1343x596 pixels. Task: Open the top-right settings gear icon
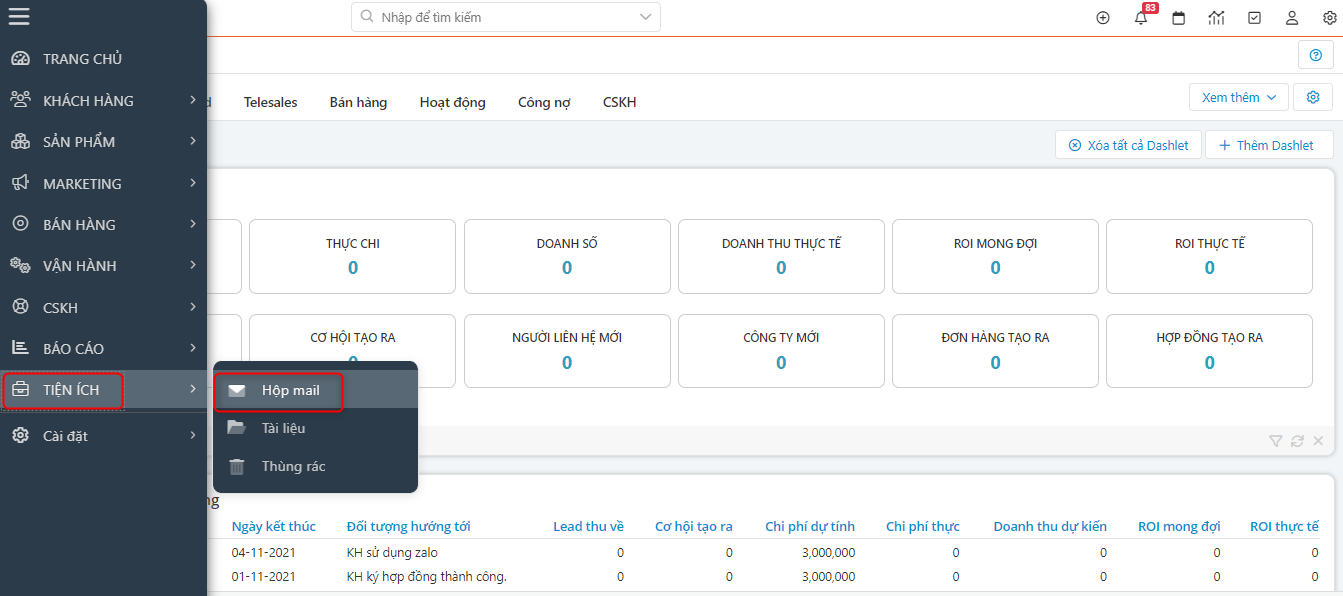[x=1329, y=18]
